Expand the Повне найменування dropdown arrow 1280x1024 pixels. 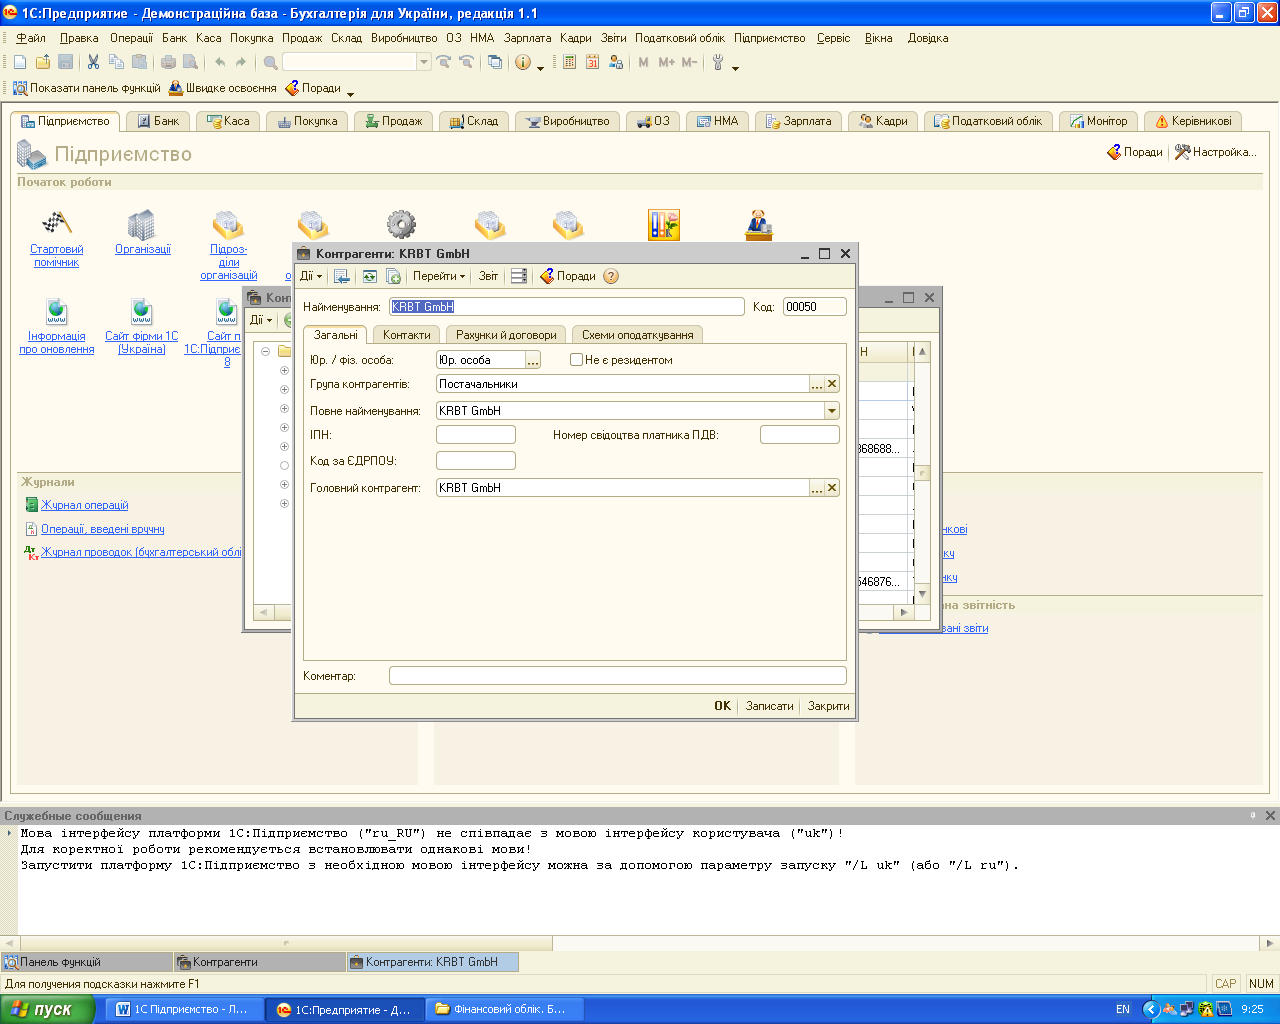tap(831, 411)
